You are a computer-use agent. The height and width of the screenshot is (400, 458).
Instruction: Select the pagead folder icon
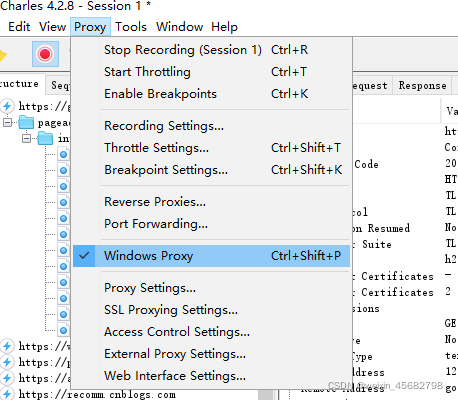[x=26, y=122]
